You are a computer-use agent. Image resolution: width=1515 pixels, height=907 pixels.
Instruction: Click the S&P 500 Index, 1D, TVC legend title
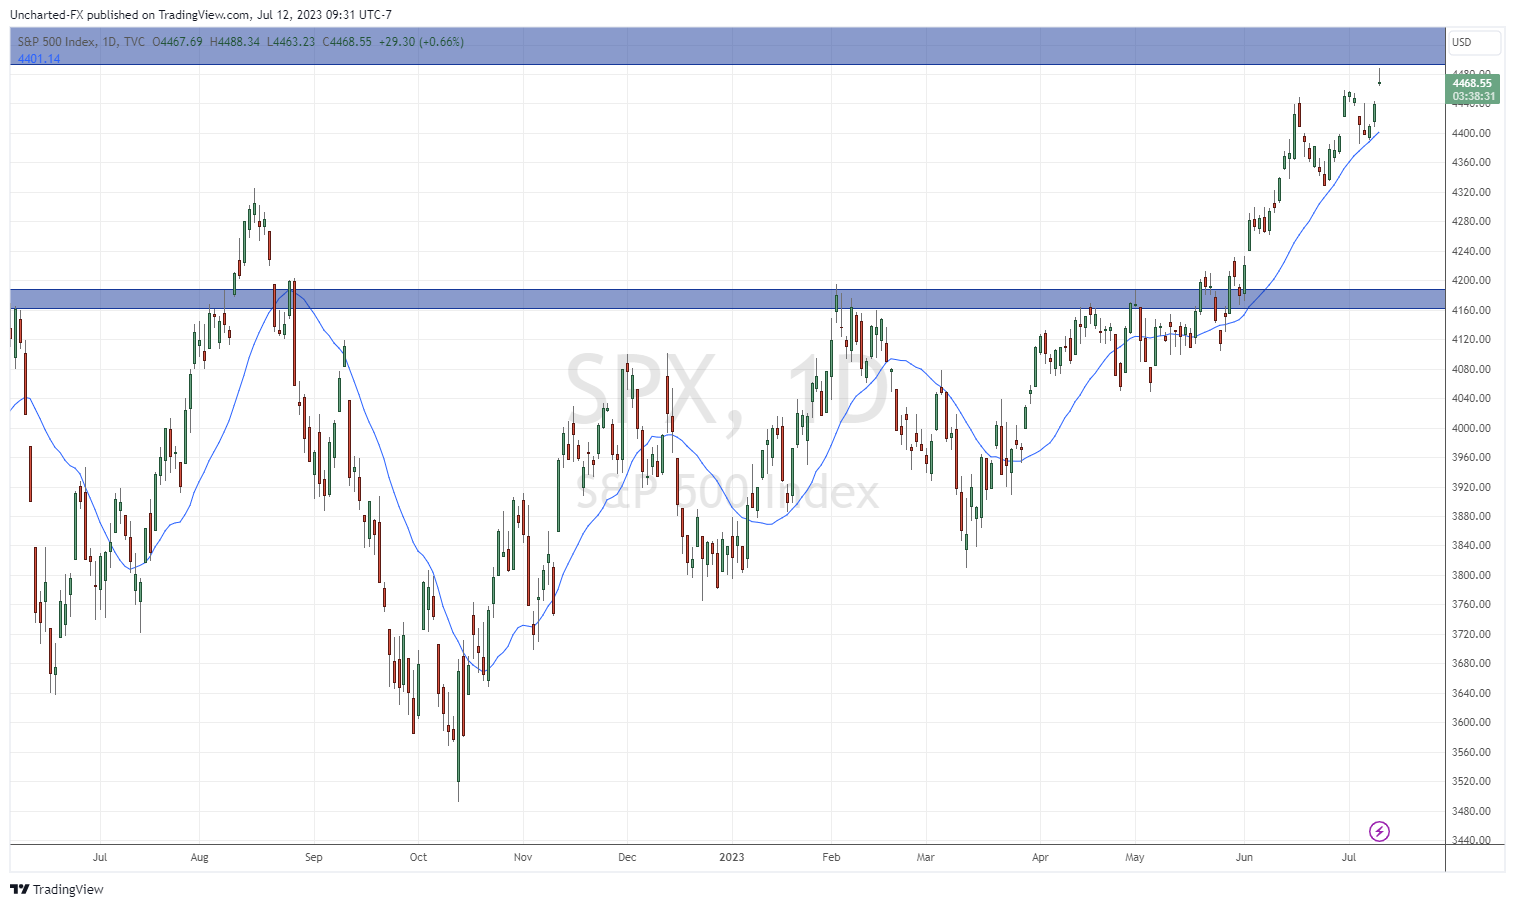tap(81, 42)
